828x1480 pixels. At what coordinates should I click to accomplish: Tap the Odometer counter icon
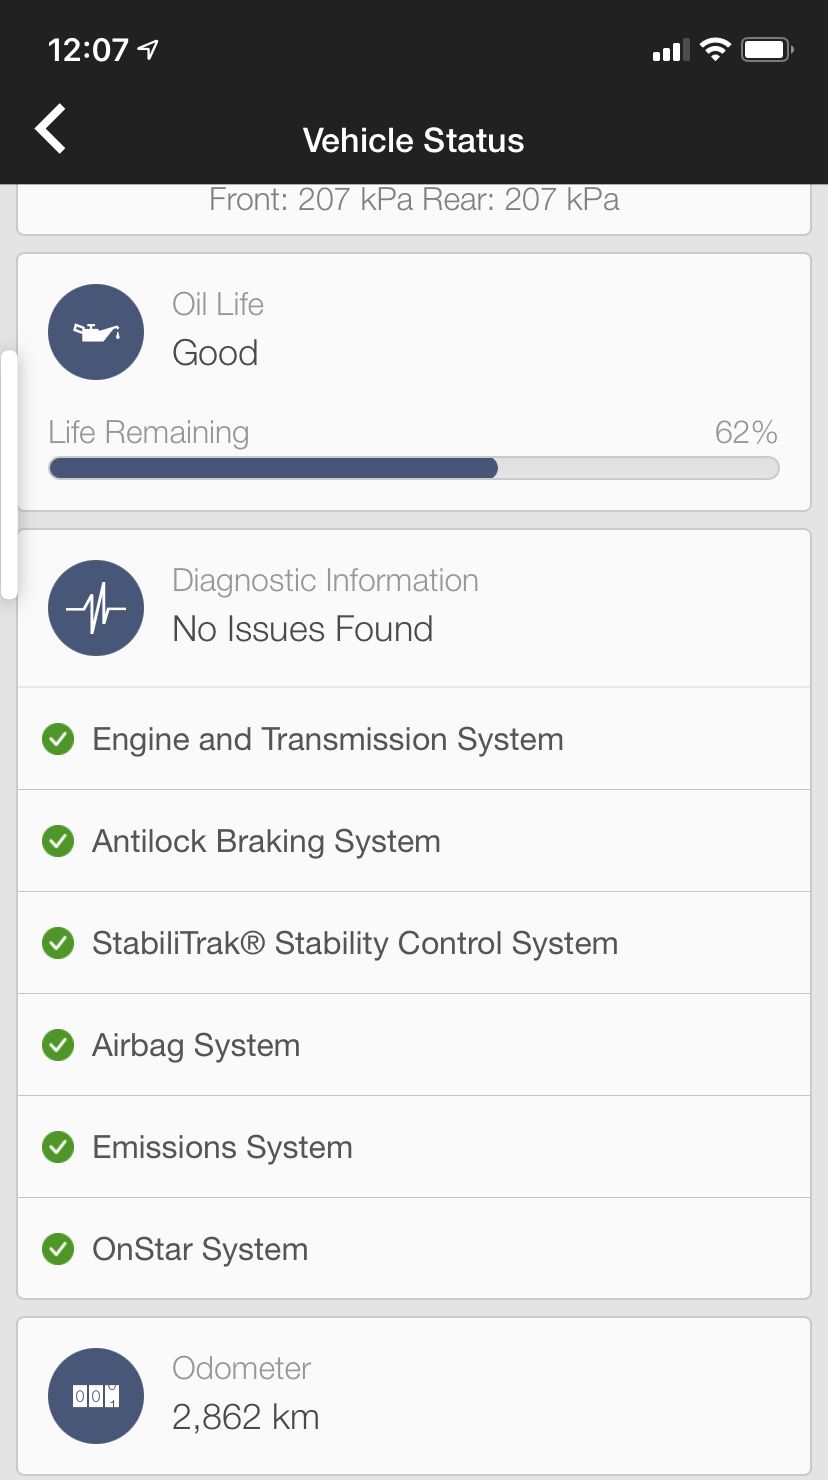click(x=96, y=1396)
